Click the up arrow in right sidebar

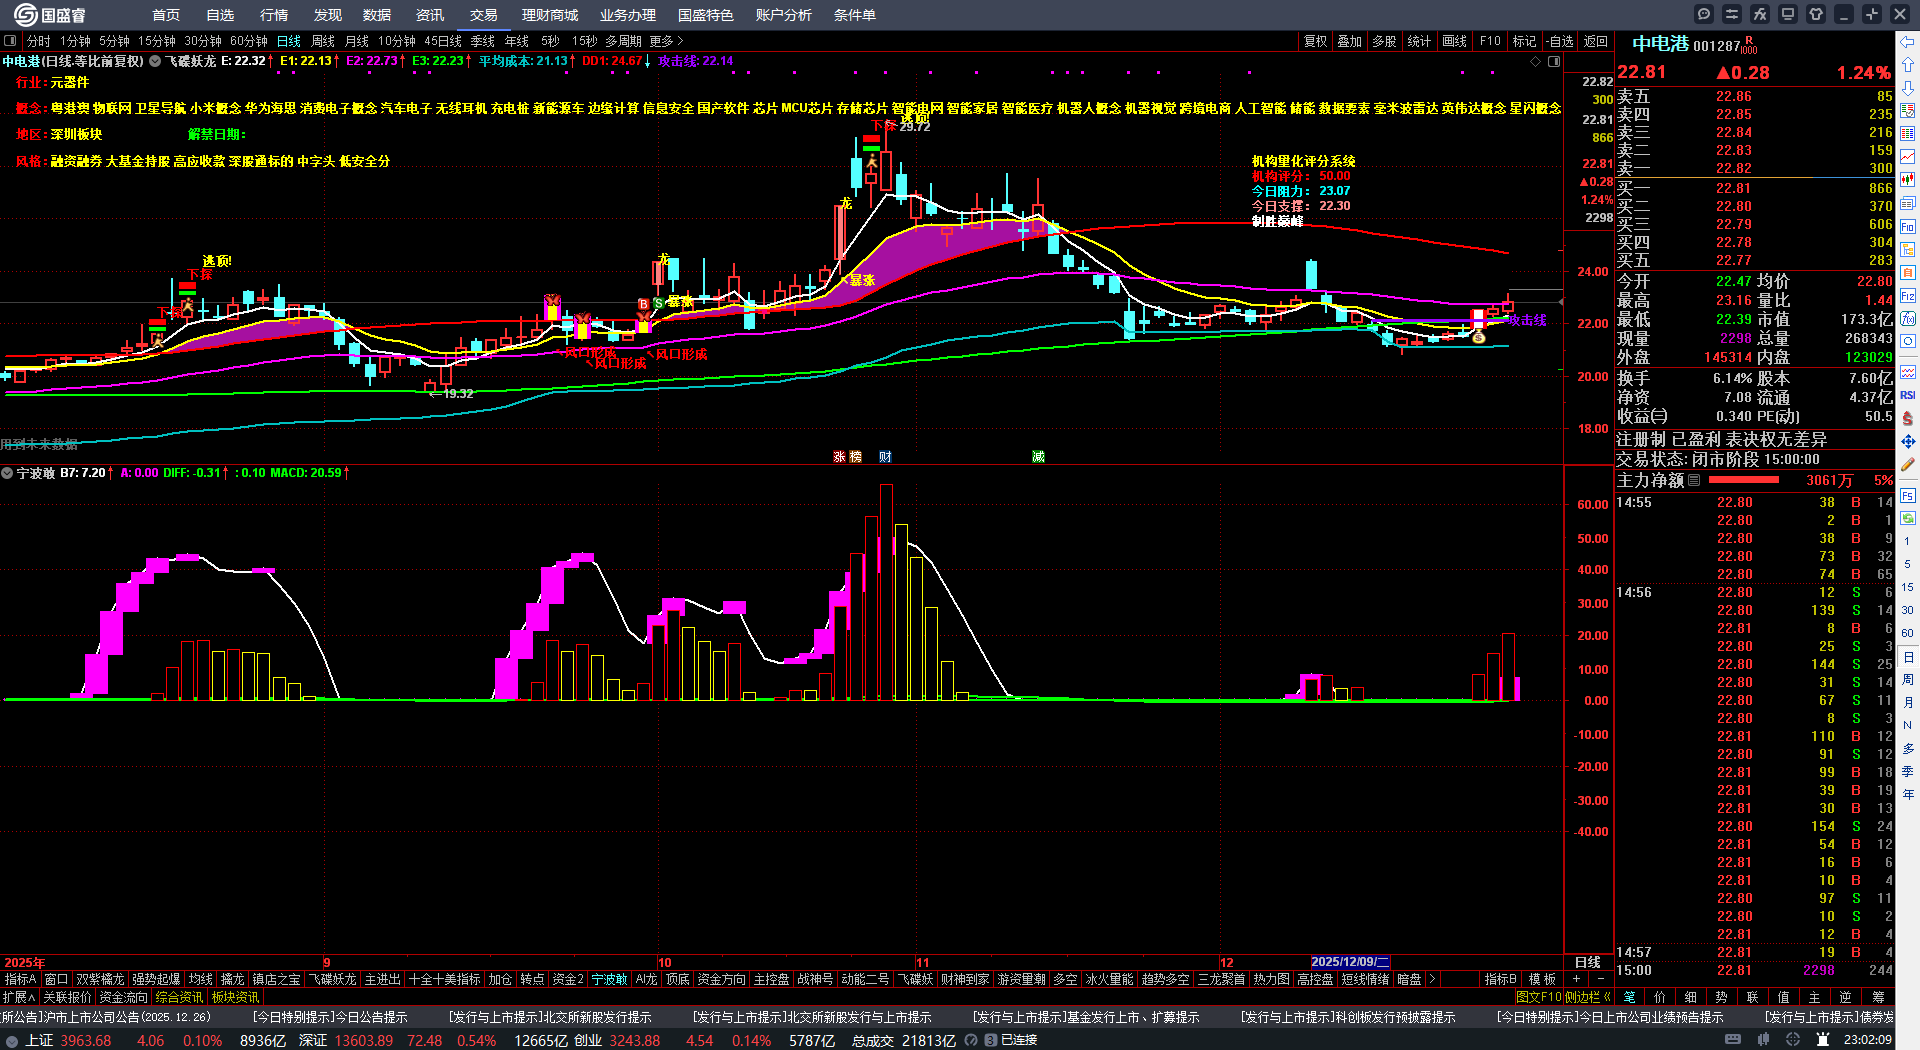[x=1908, y=64]
